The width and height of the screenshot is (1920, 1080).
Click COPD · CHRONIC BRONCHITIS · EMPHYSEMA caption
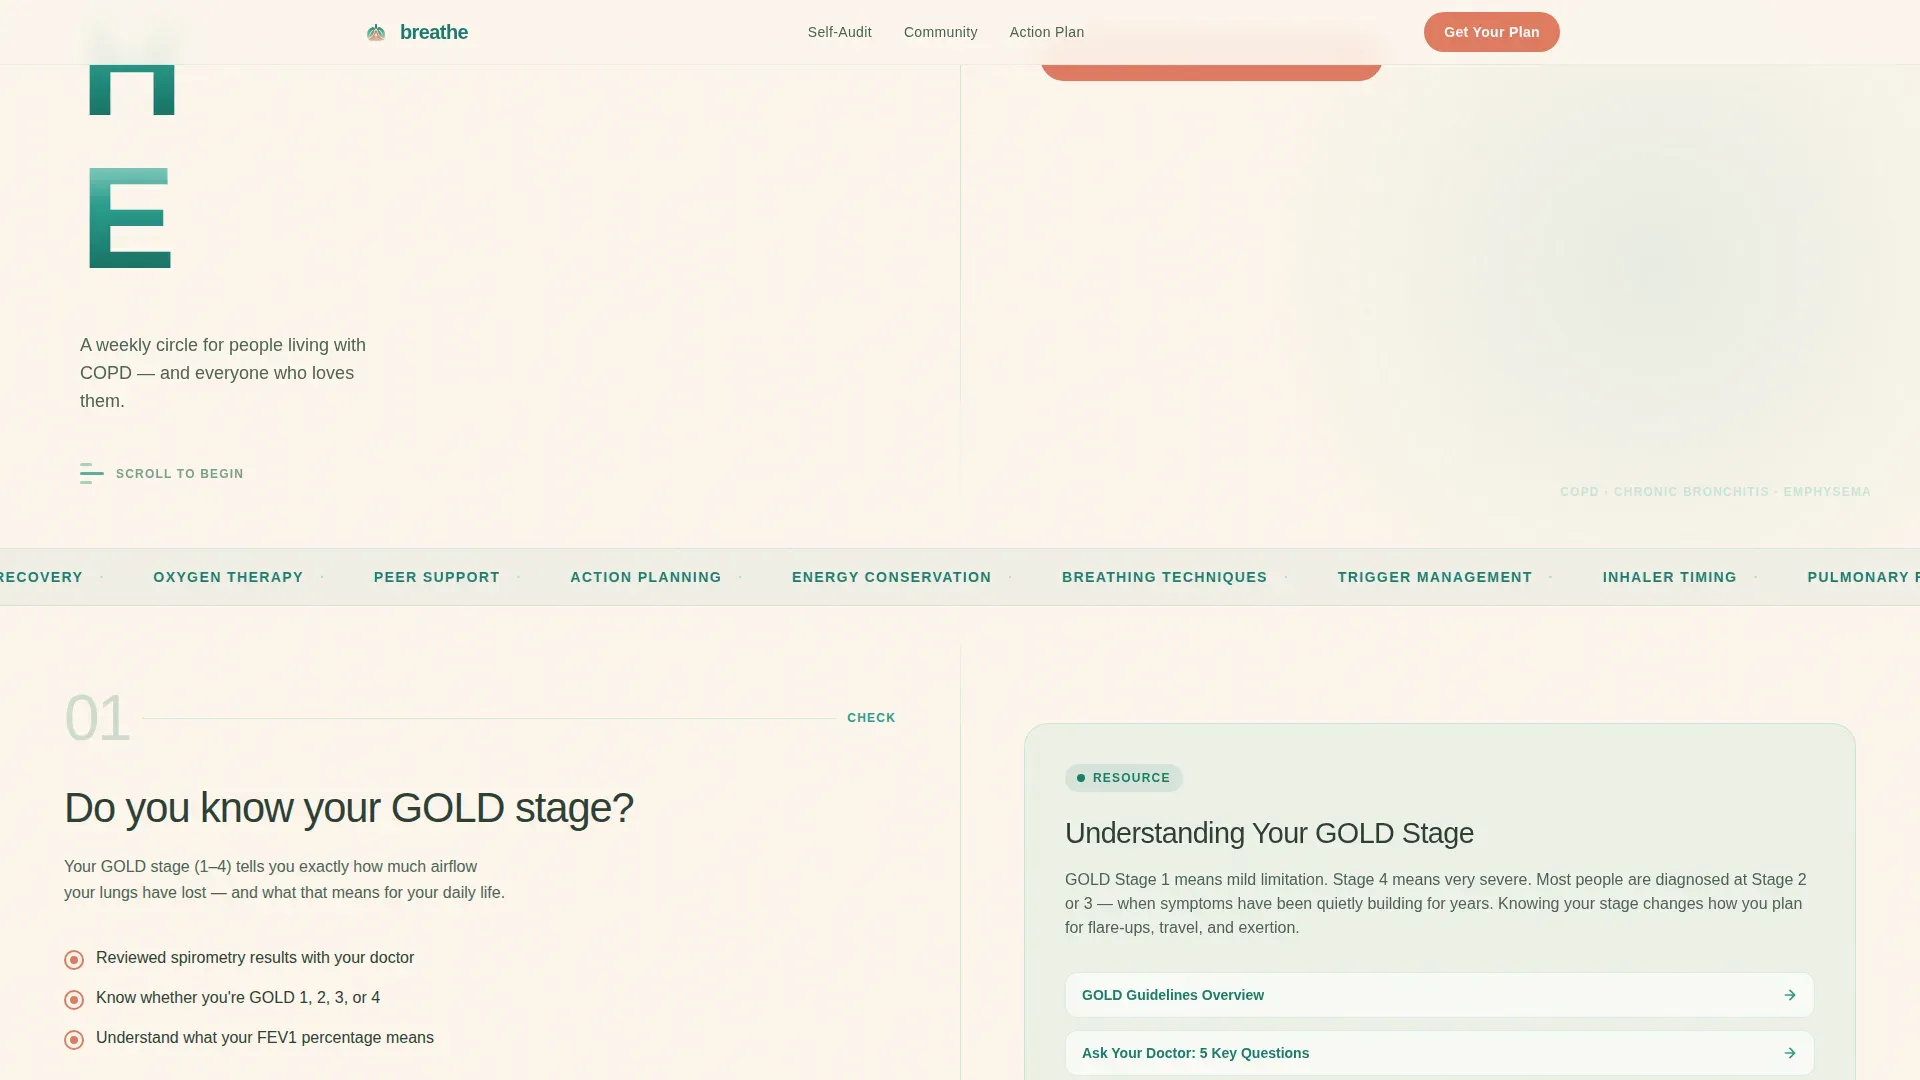point(1716,492)
